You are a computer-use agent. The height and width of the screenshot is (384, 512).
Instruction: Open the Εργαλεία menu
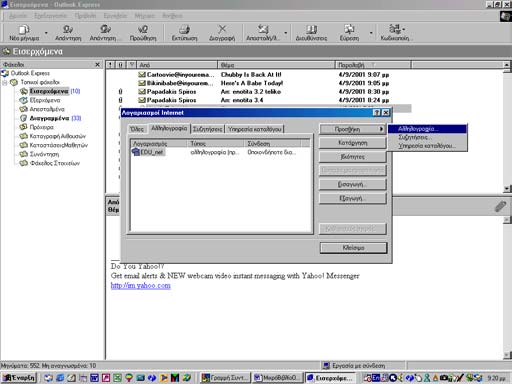point(115,16)
